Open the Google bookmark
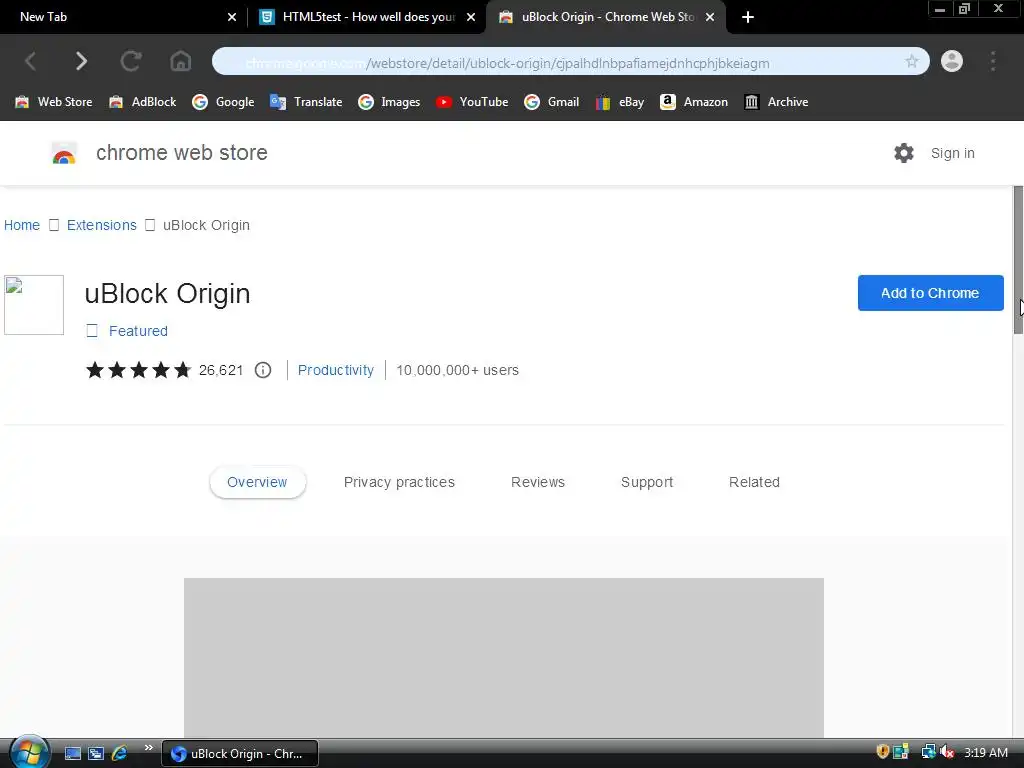The image size is (1024, 768). point(223,102)
